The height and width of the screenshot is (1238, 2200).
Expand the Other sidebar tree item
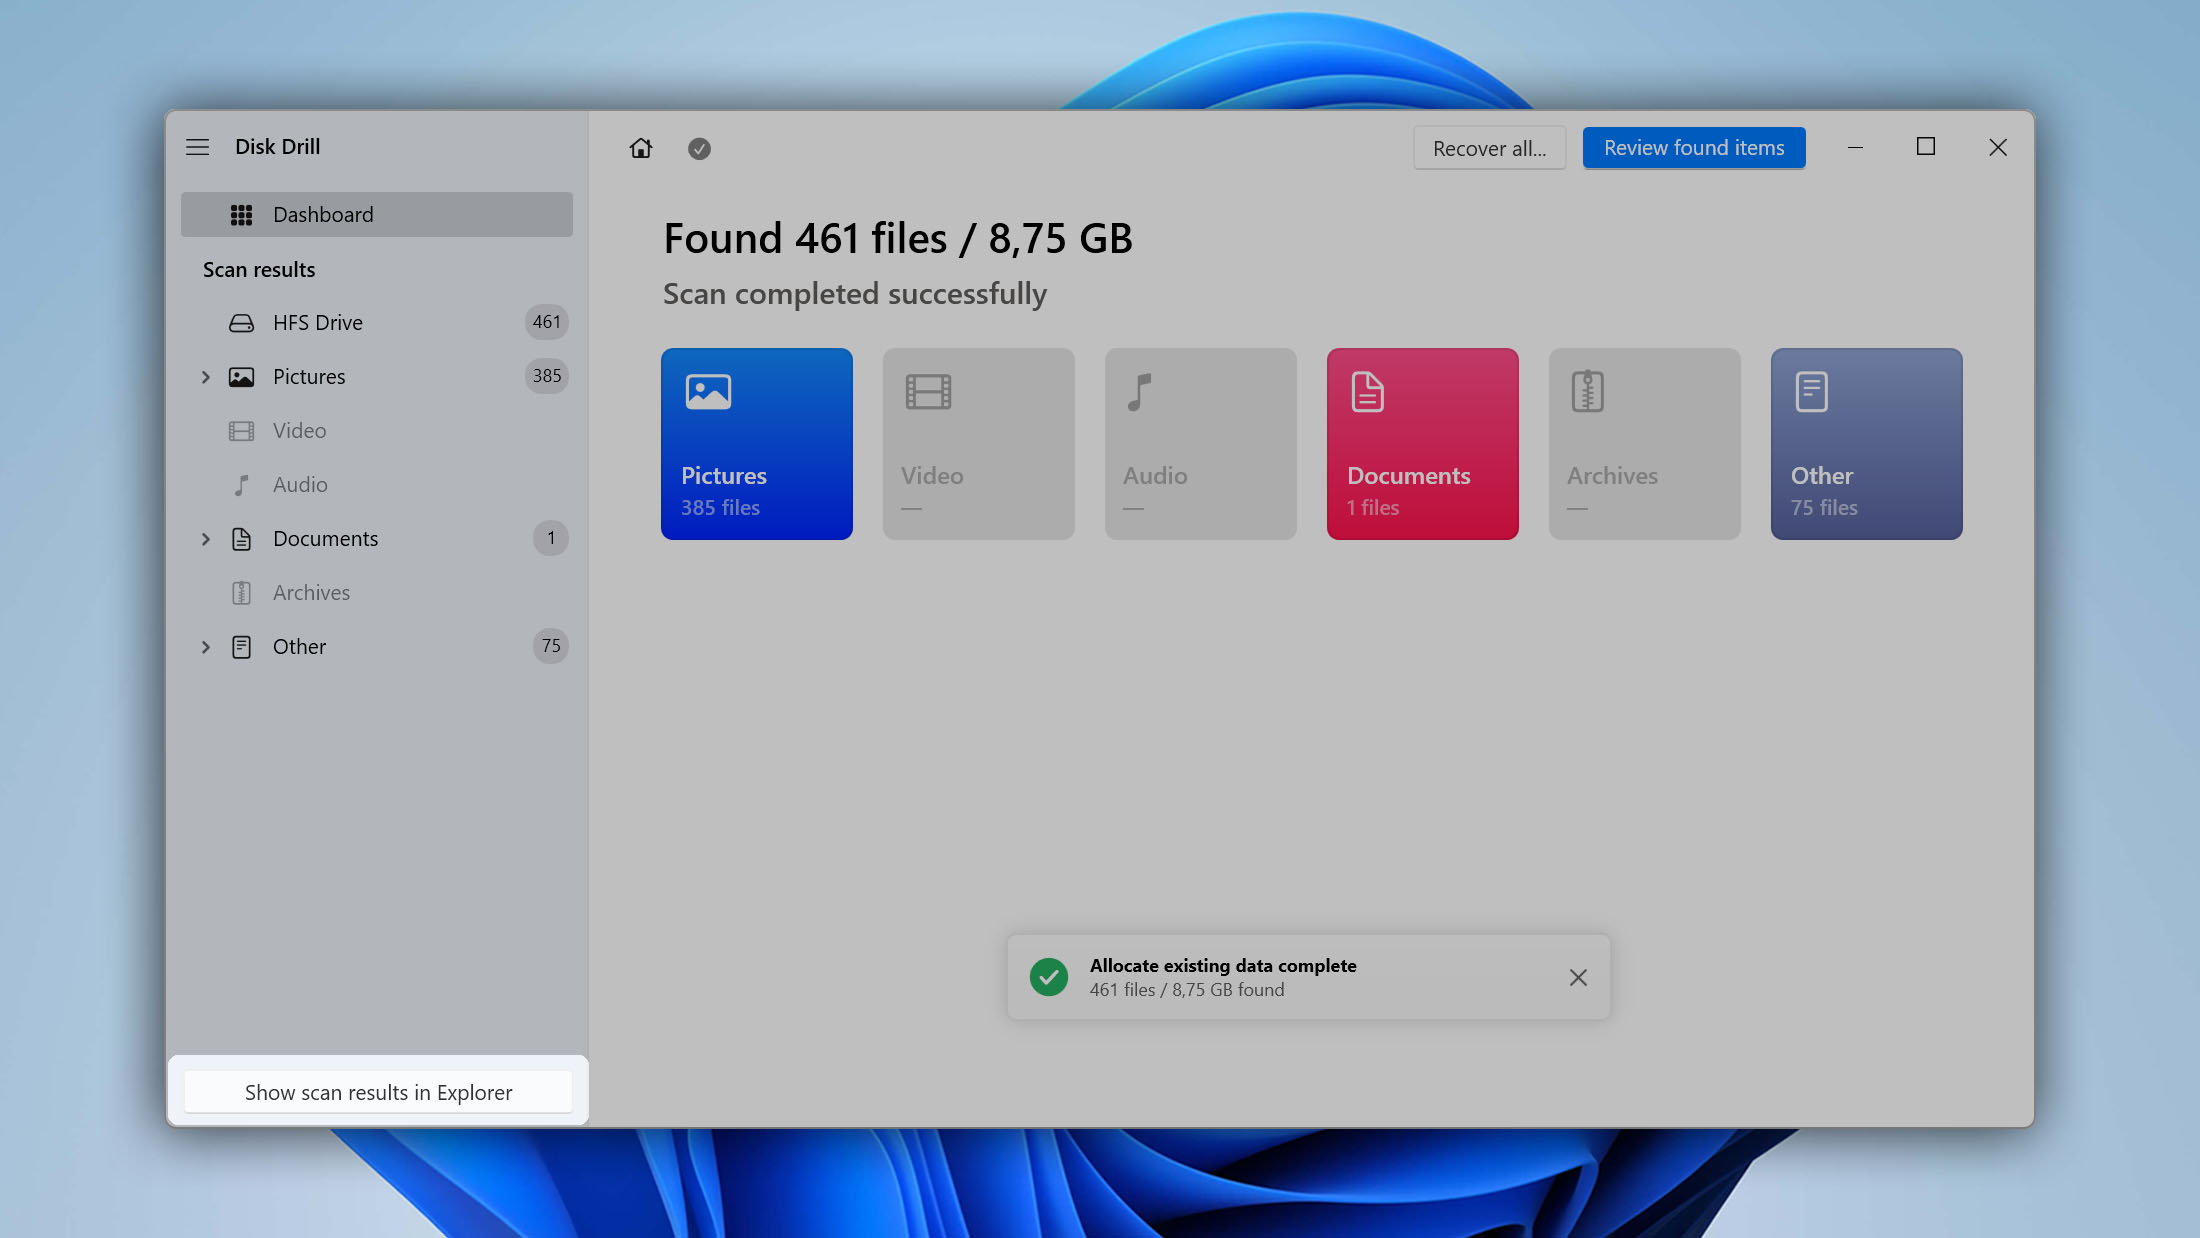coord(205,645)
